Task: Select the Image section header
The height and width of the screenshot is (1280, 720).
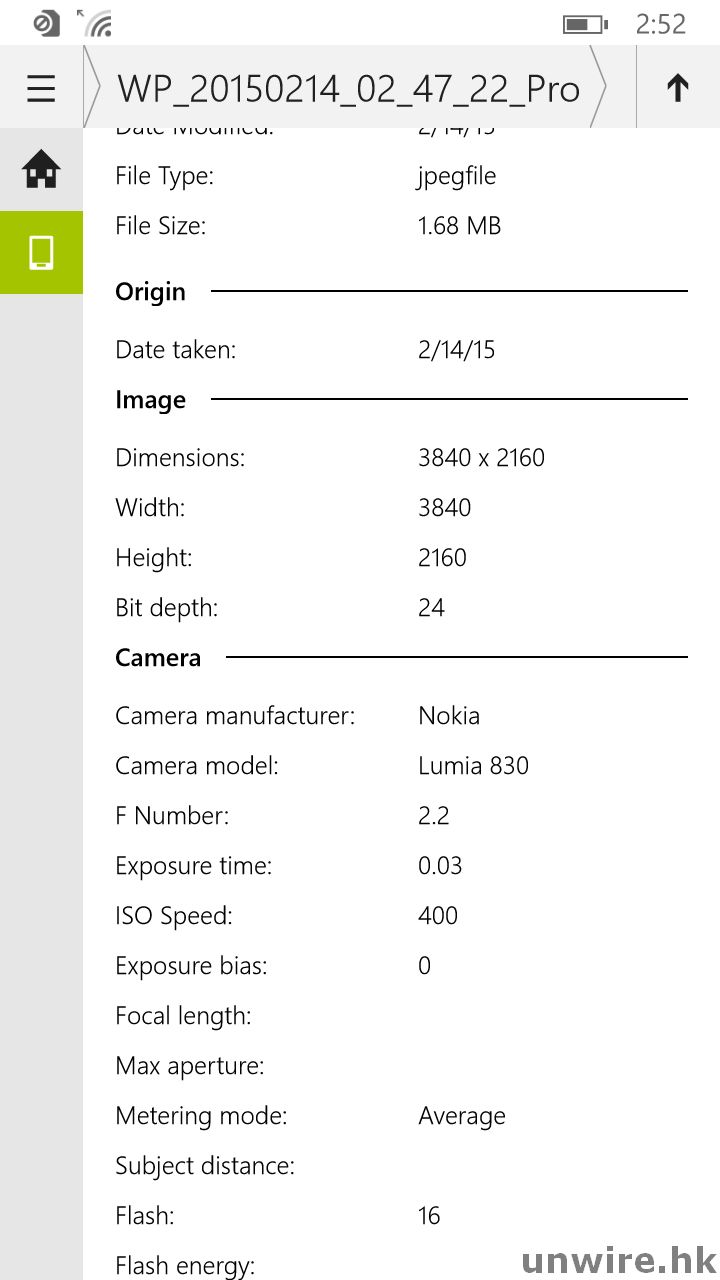Action: pos(151,400)
